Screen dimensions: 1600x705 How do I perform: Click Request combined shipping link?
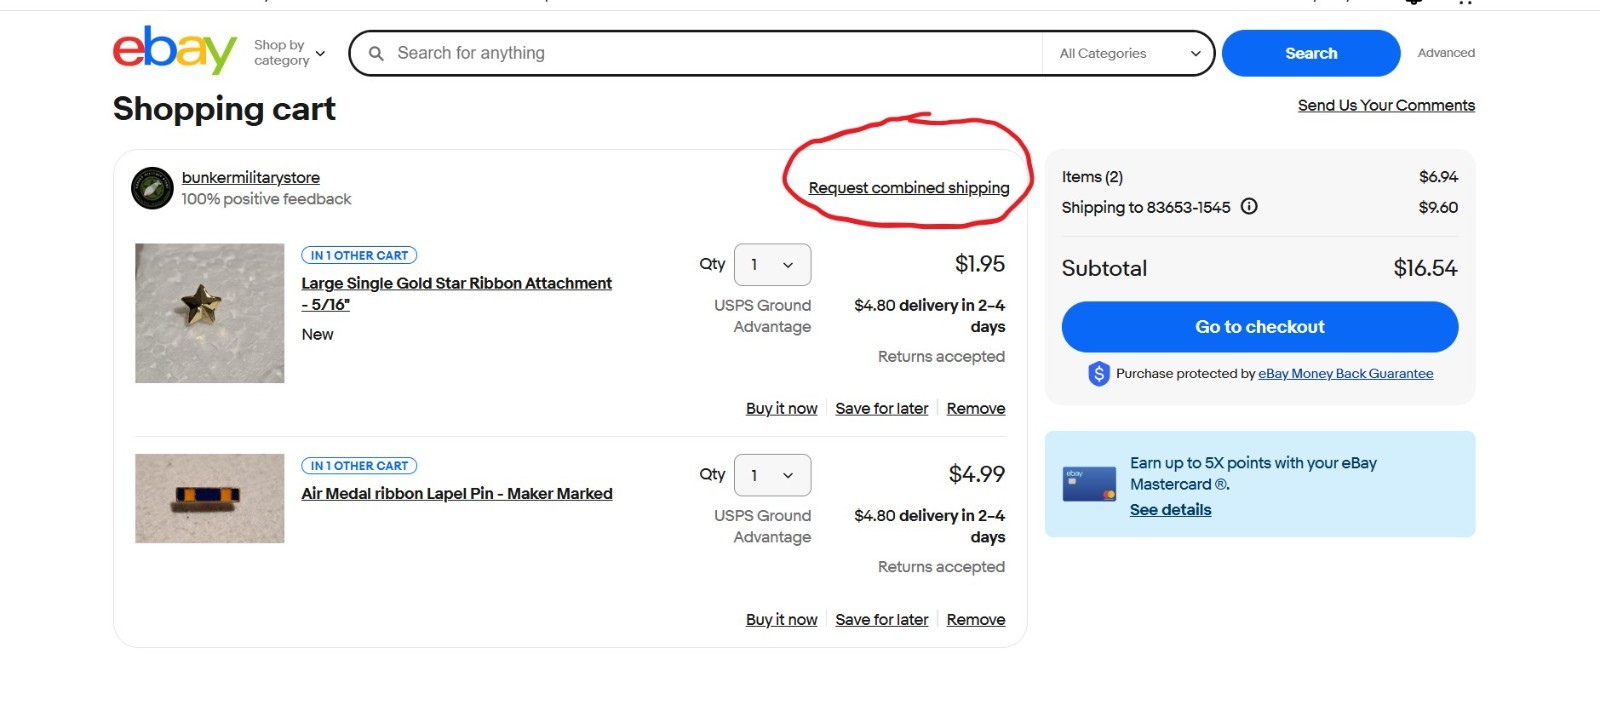(x=908, y=188)
